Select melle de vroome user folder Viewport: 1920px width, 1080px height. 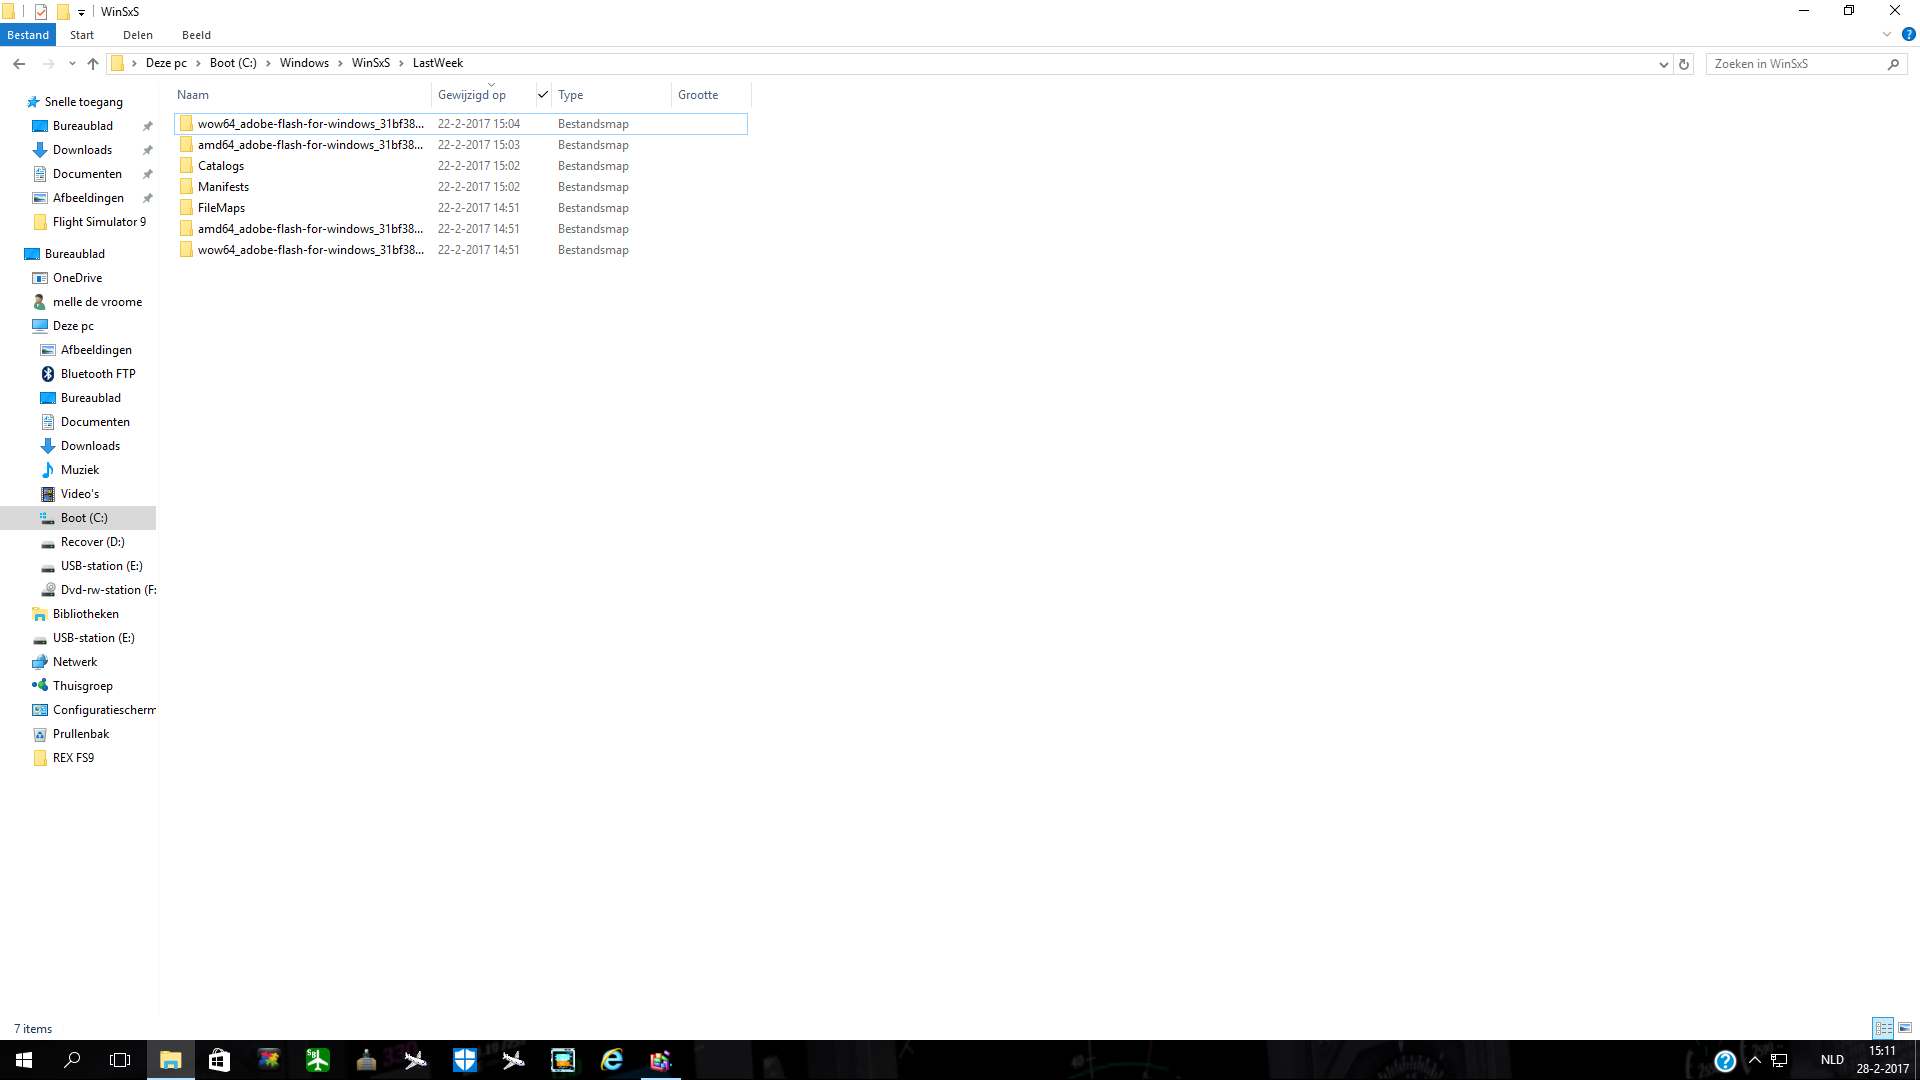click(97, 302)
